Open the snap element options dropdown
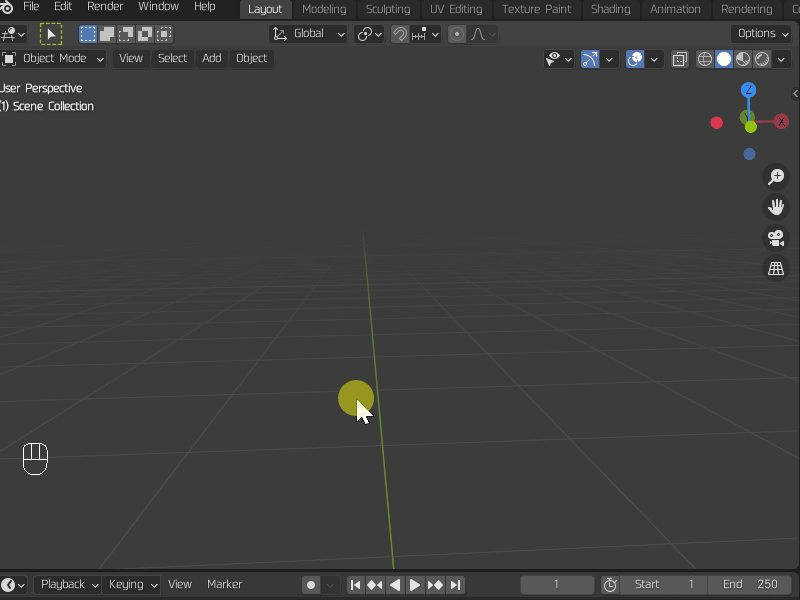Screen dimensions: 800x600 [425, 34]
